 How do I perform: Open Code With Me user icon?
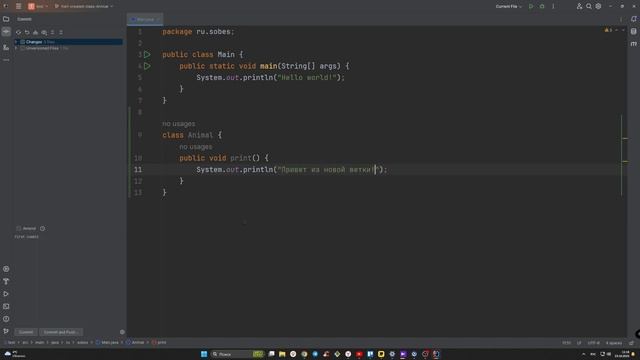[579, 6]
